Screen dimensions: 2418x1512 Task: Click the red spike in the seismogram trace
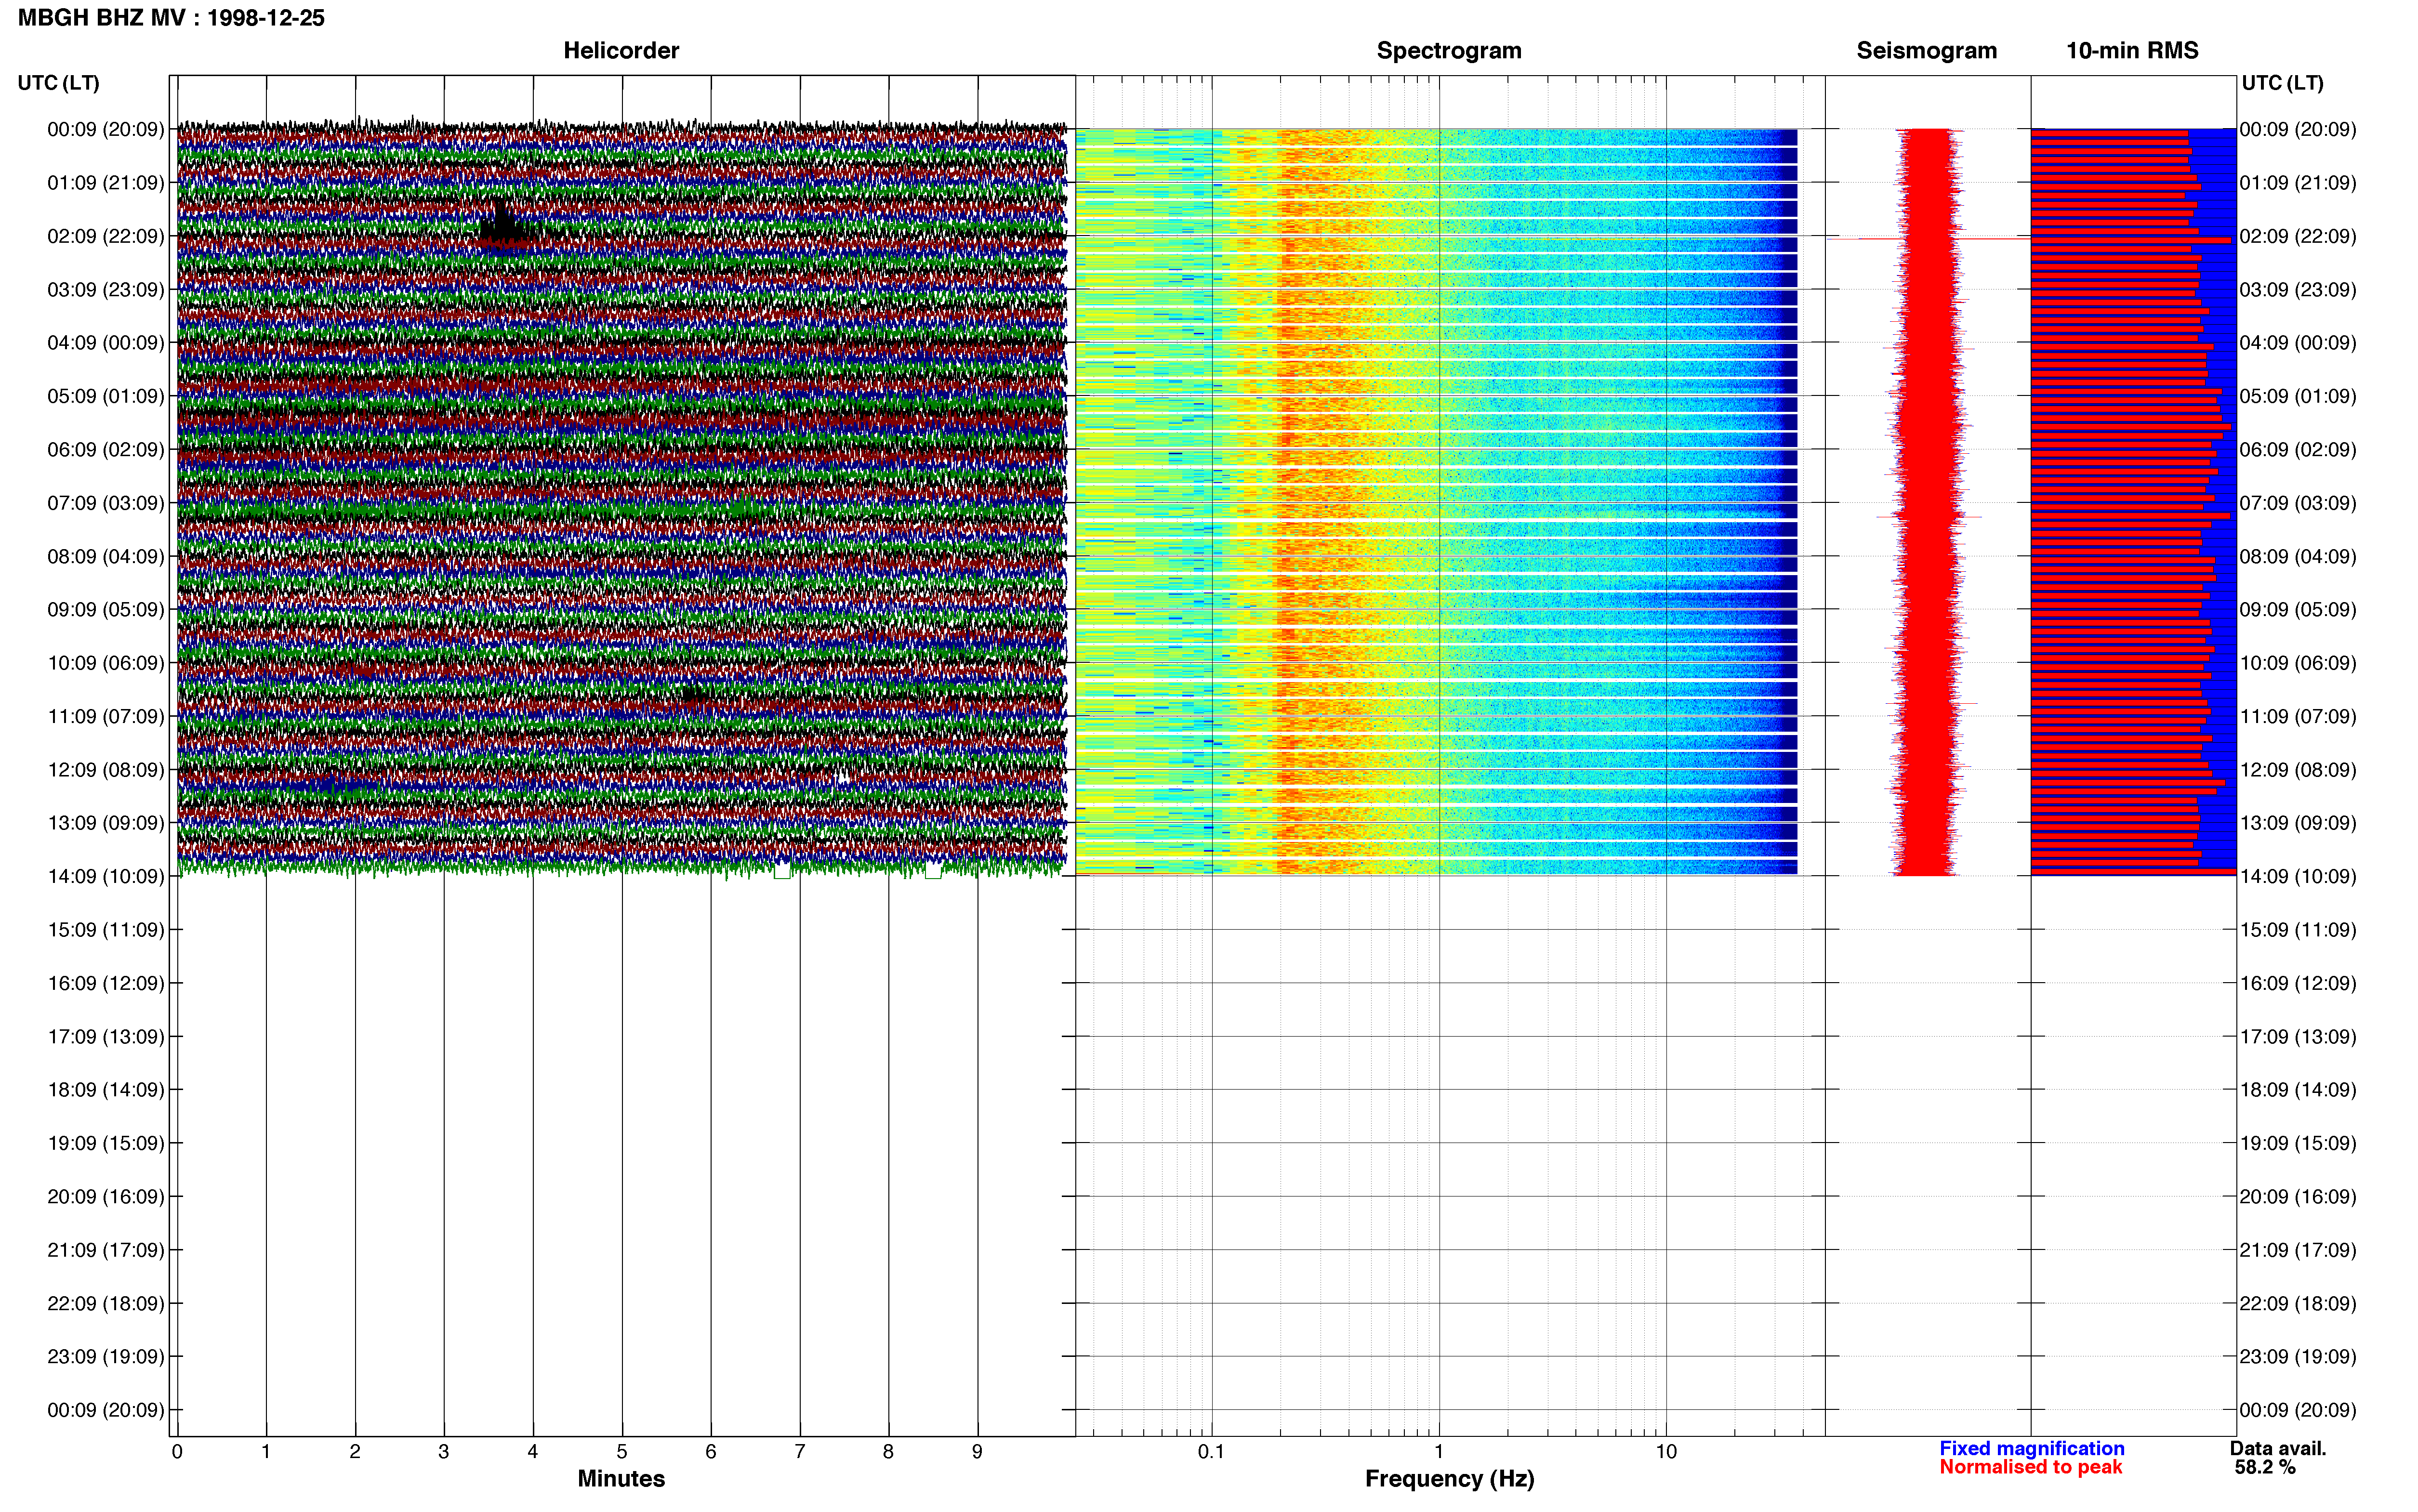(x=1929, y=239)
